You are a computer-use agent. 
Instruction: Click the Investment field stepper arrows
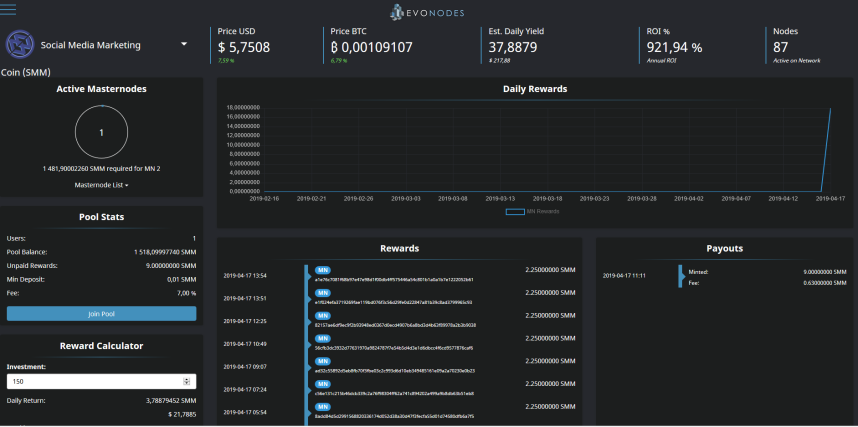pyautogui.click(x=187, y=382)
